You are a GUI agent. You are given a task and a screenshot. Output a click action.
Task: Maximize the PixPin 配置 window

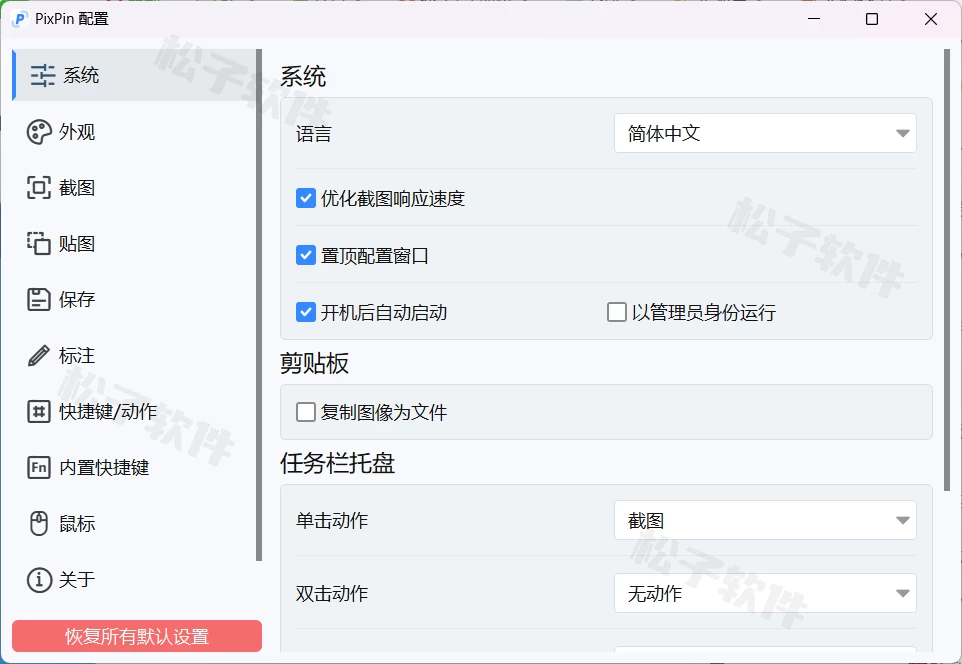(x=872, y=19)
